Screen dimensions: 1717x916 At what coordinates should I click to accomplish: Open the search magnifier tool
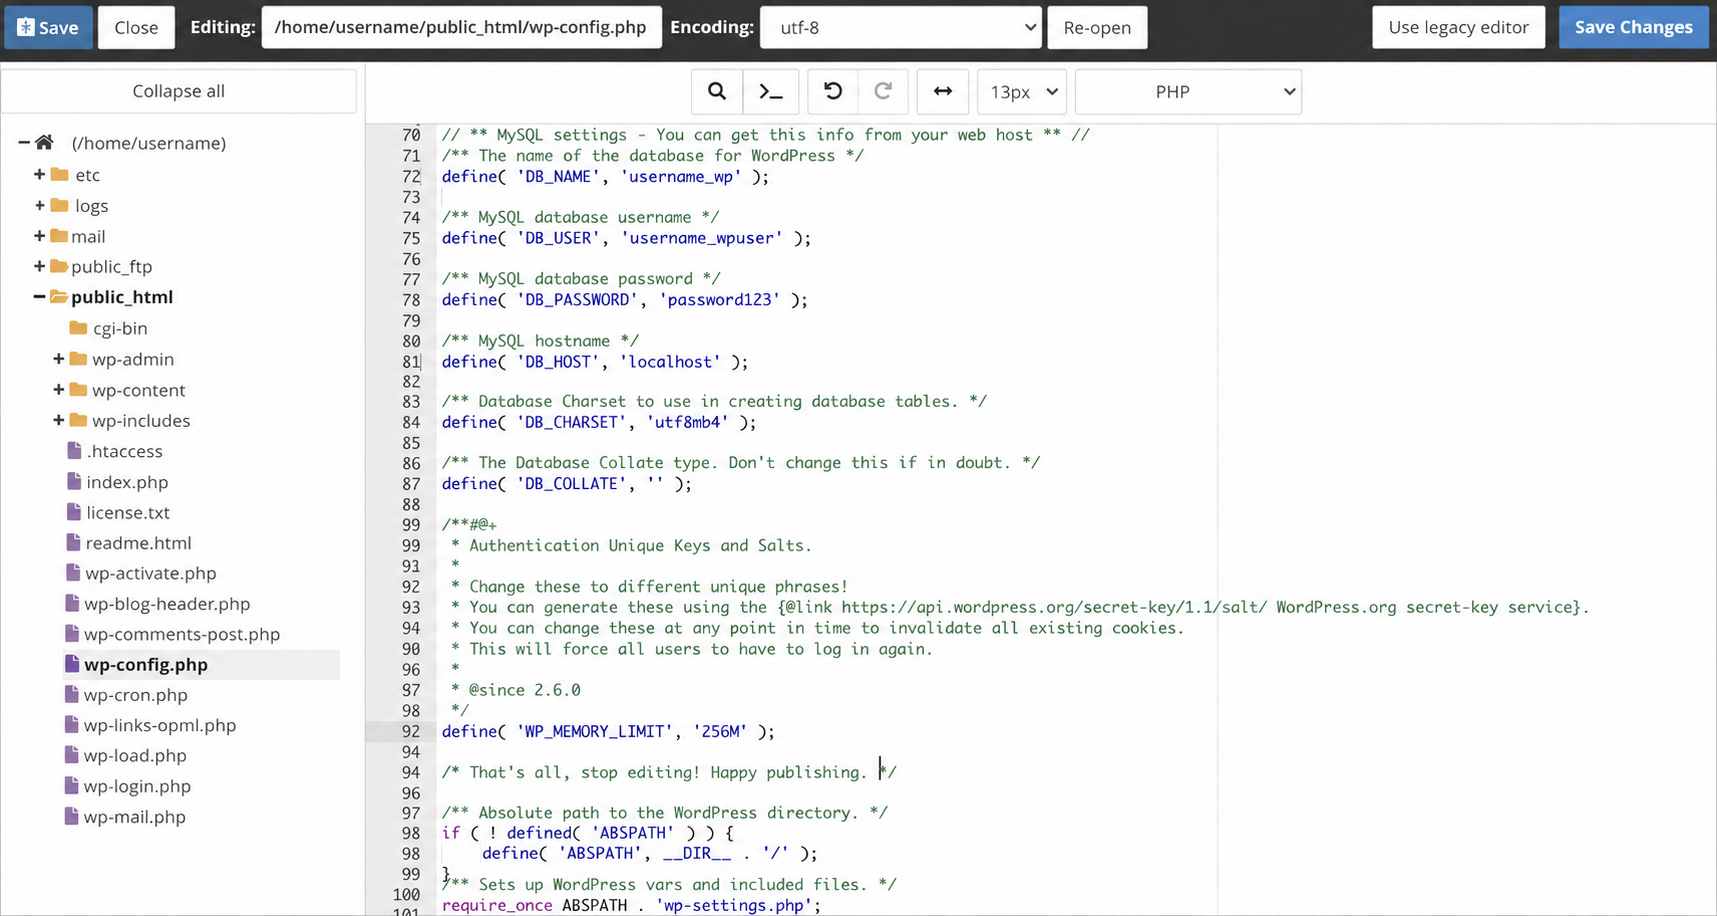716,92
